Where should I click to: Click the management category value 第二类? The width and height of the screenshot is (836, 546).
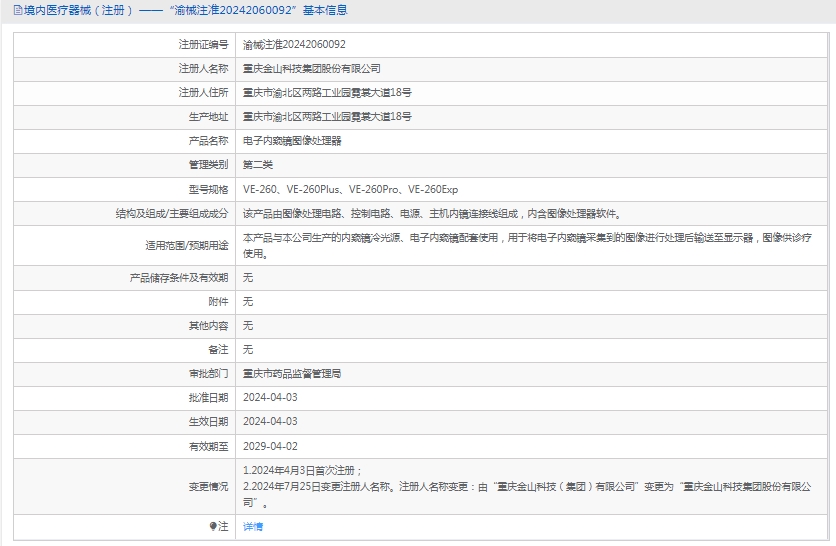point(258,165)
